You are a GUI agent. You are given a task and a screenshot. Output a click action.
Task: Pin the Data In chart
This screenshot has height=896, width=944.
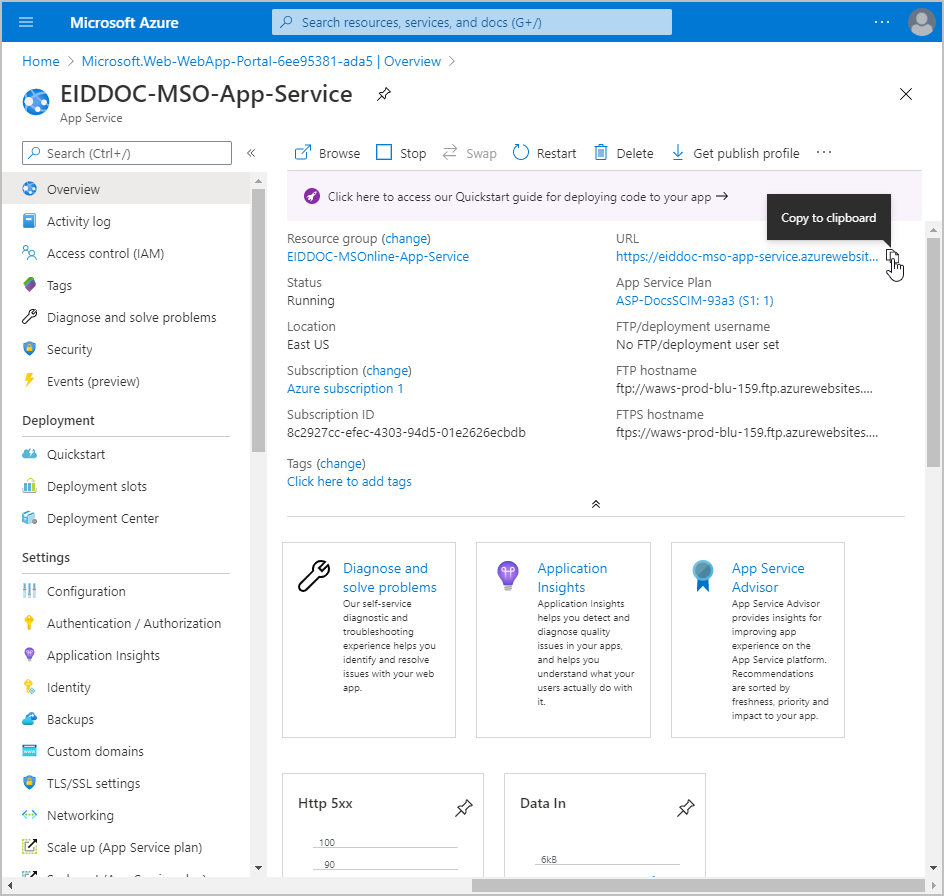click(686, 808)
